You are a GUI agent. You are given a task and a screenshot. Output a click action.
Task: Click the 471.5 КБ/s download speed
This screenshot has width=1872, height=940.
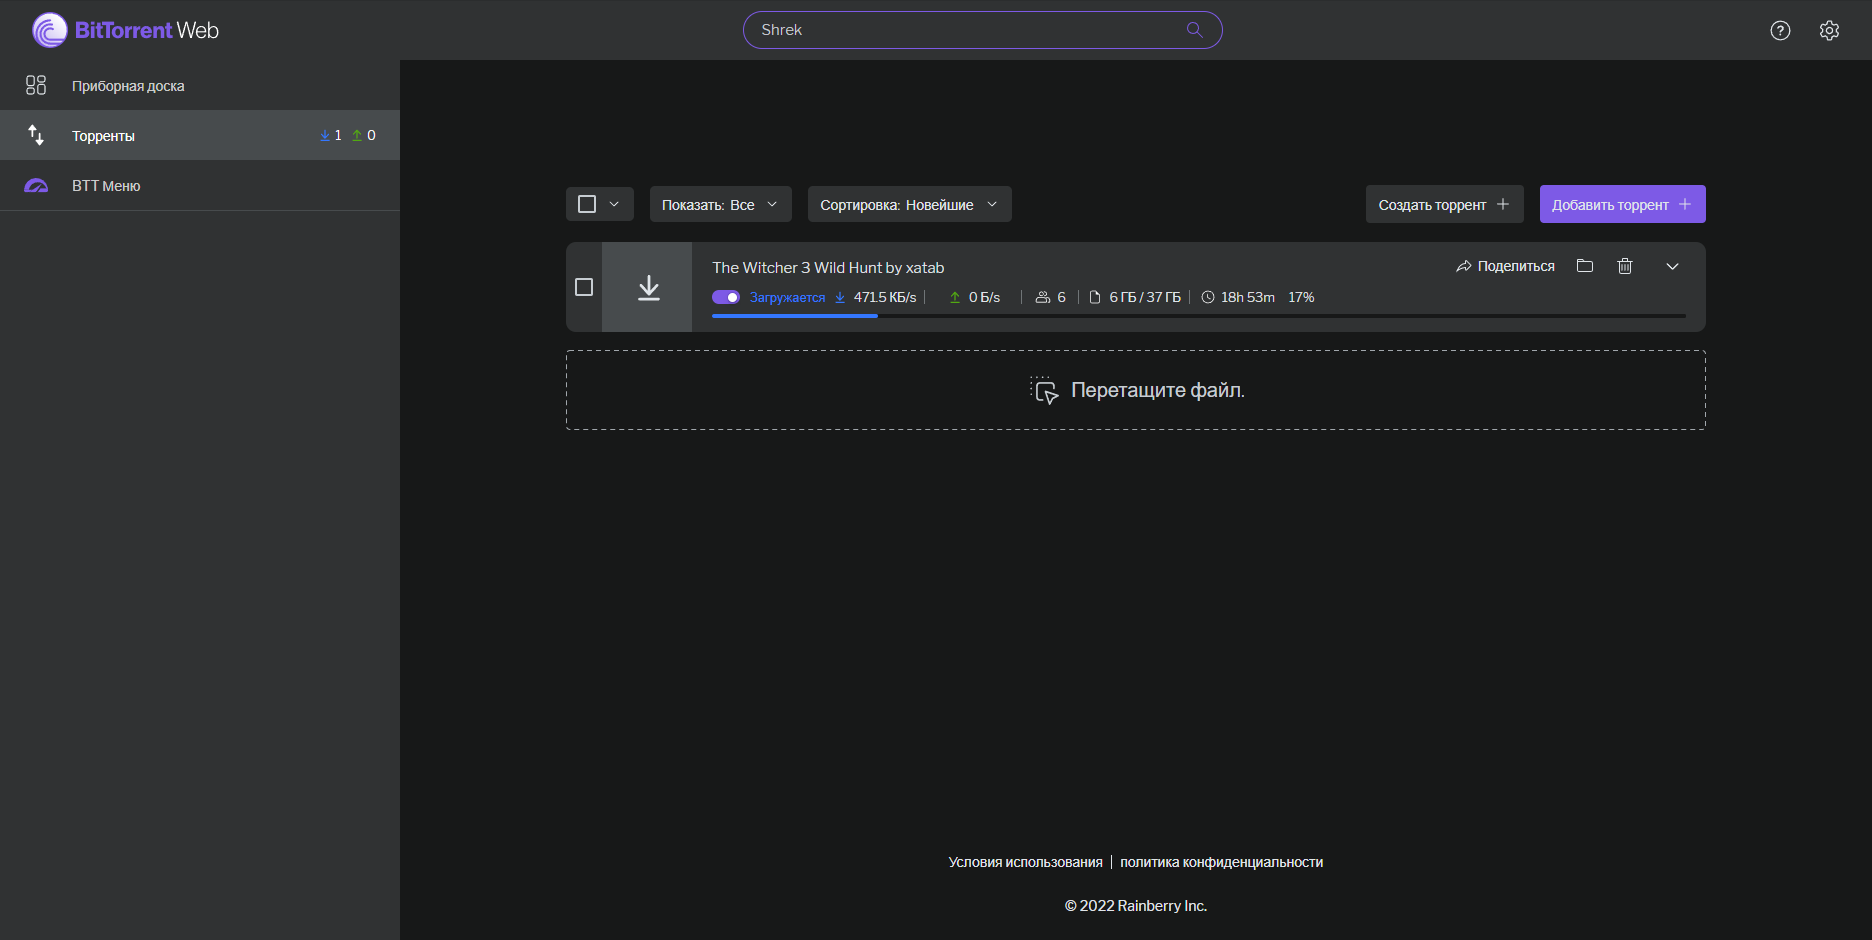(x=885, y=297)
